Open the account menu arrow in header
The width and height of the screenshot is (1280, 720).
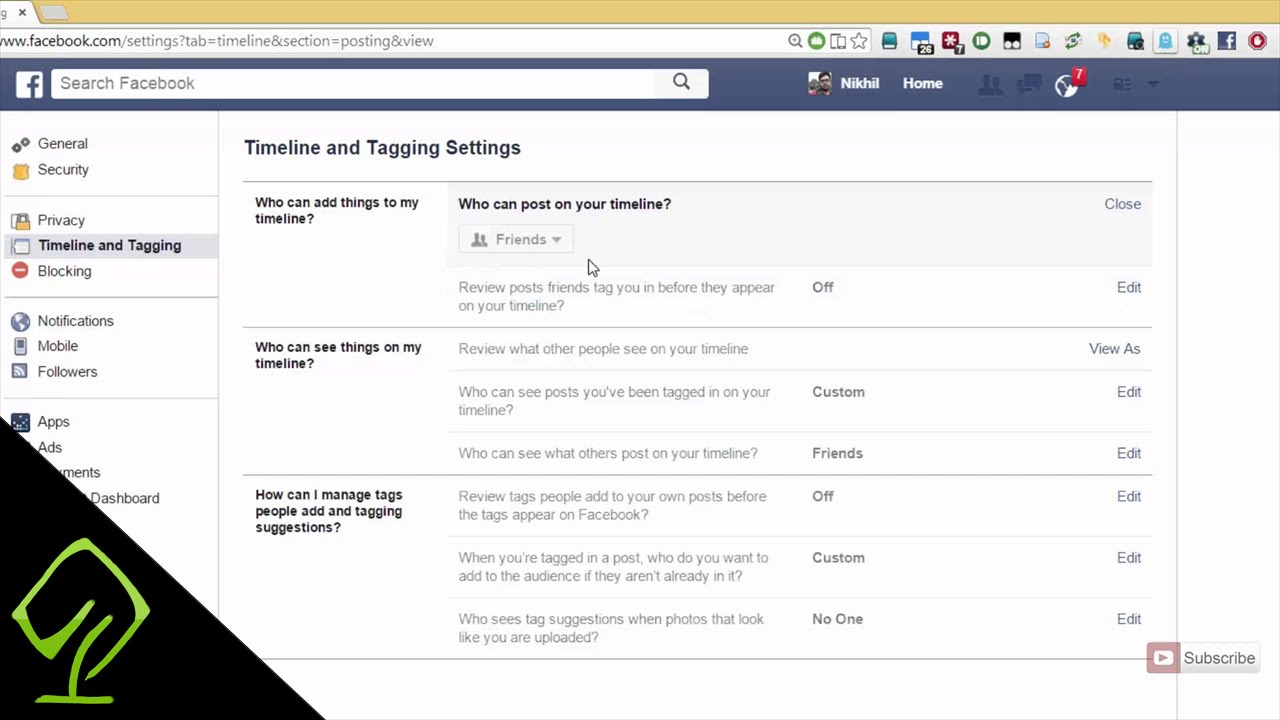point(1153,85)
